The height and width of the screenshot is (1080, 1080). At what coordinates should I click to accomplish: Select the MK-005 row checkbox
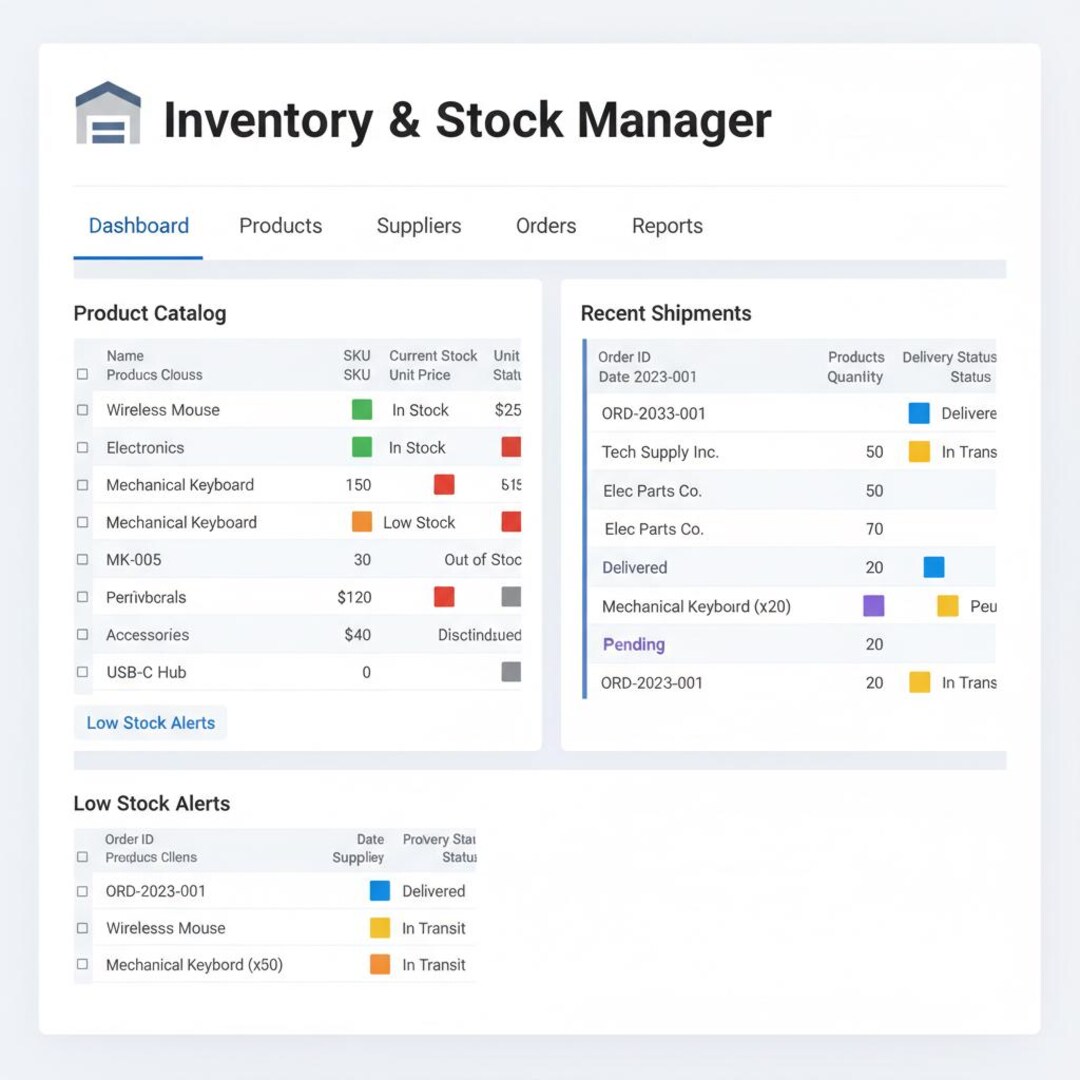pos(83,559)
